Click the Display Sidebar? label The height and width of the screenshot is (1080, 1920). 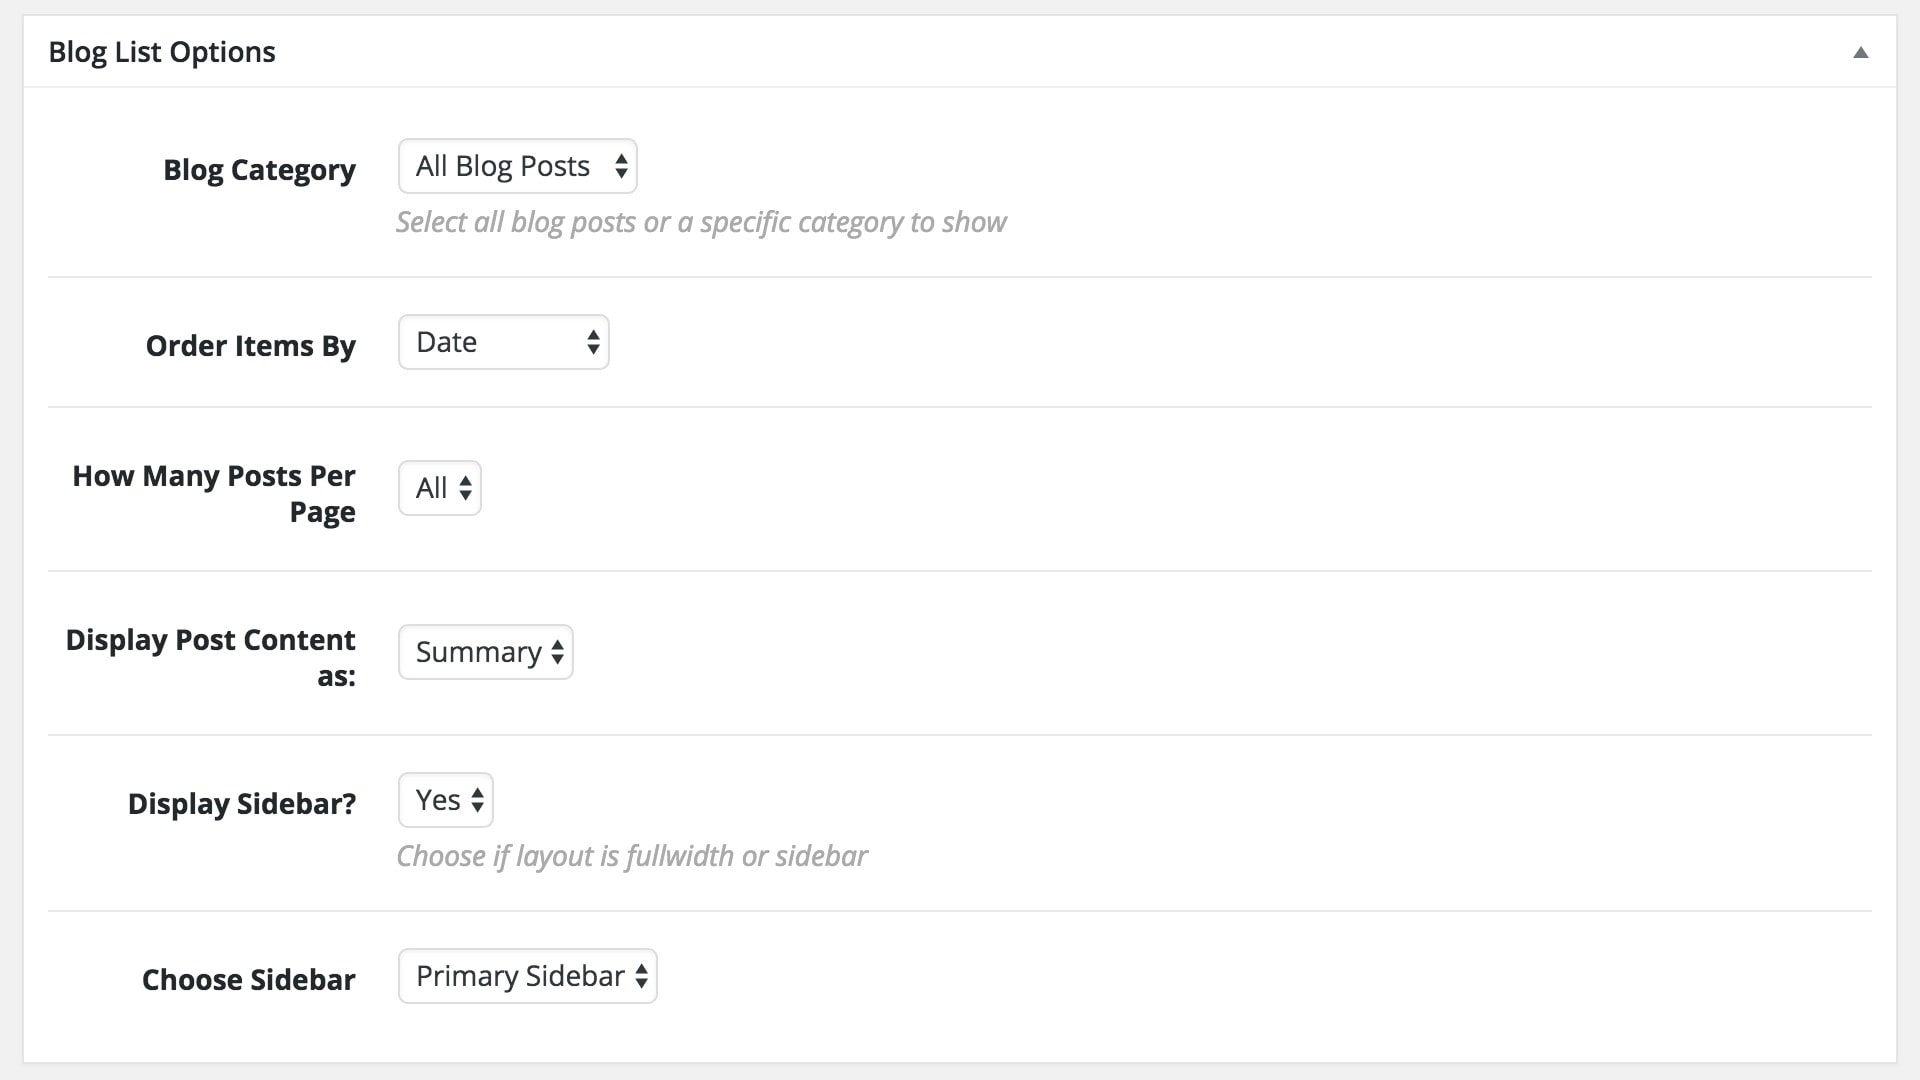click(x=242, y=804)
